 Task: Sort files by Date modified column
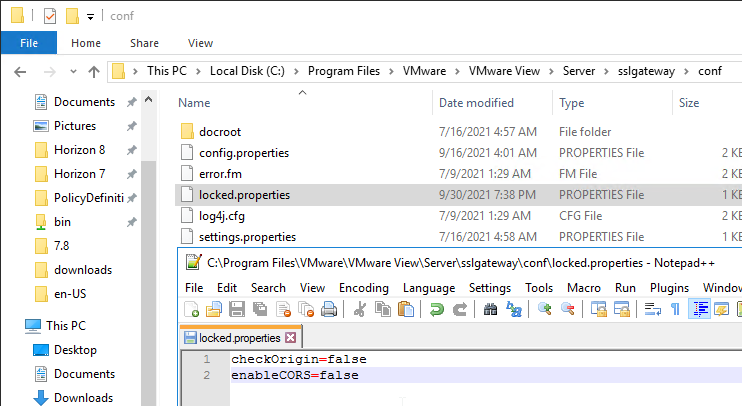(x=476, y=103)
